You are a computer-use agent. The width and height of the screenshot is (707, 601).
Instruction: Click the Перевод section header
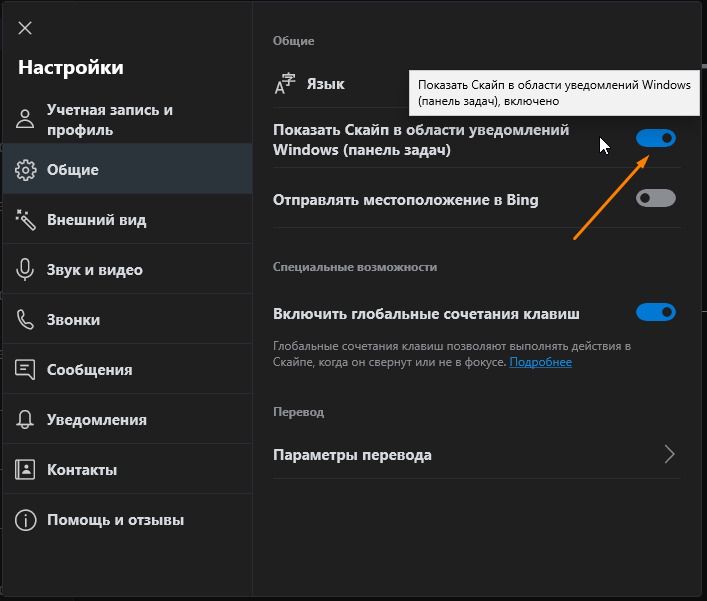click(x=298, y=412)
